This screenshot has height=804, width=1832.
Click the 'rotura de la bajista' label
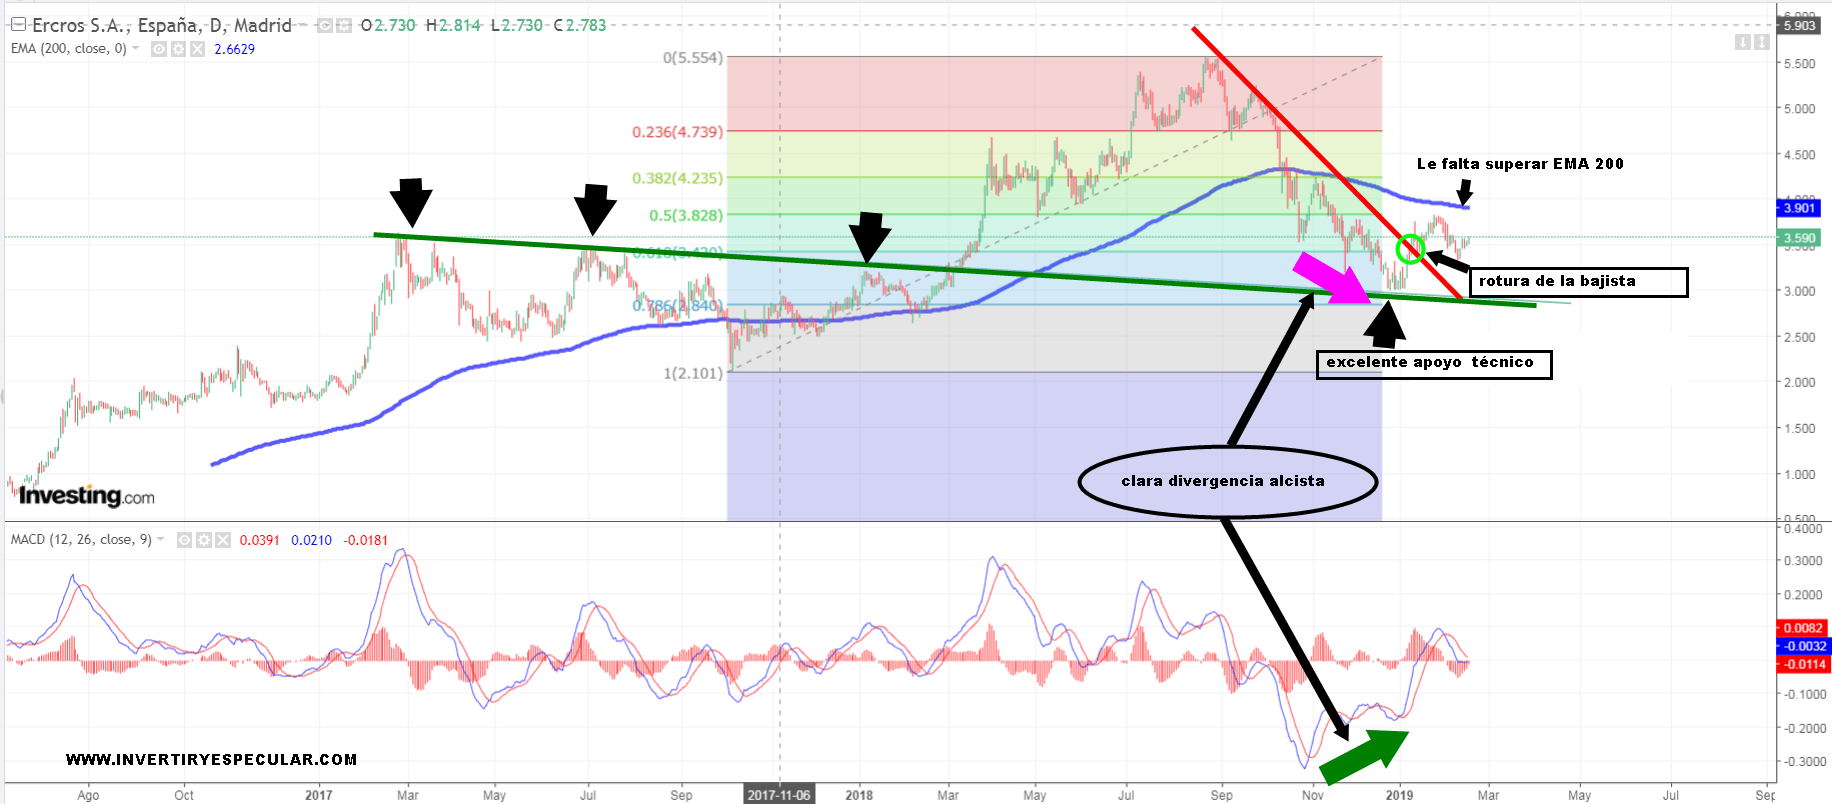(1577, 282)
